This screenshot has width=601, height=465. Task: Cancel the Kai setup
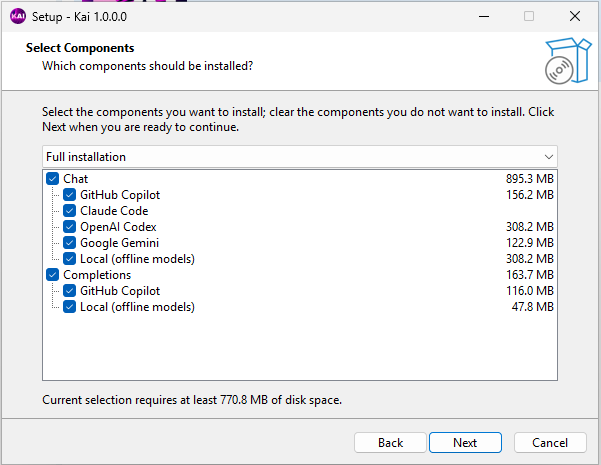tap(550, 443)
